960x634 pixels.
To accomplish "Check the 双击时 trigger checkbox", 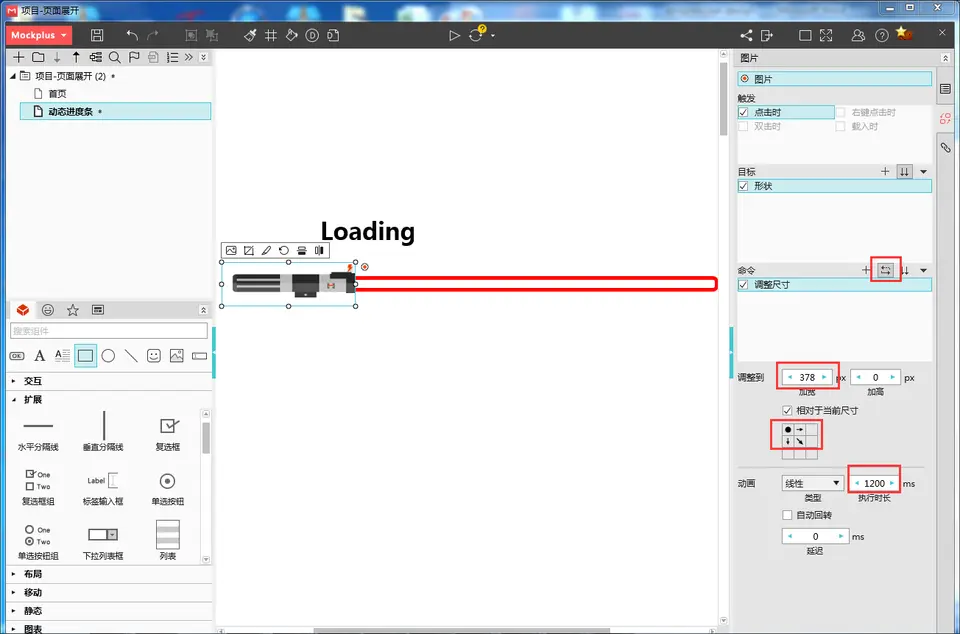I will [743, 127].
